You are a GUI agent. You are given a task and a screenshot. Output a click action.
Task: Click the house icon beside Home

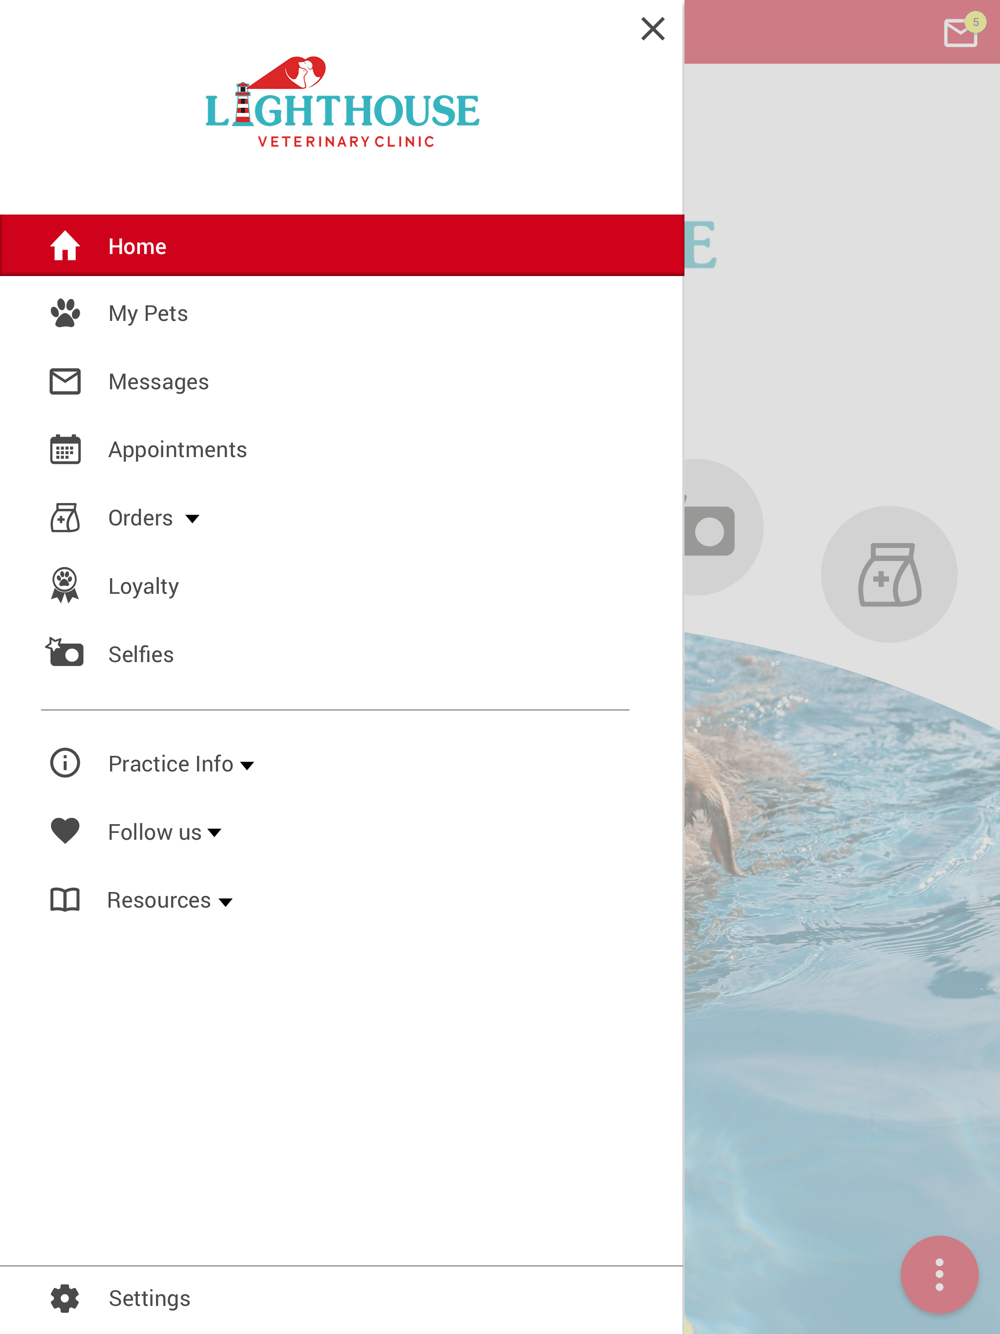(x=65, y=246)
